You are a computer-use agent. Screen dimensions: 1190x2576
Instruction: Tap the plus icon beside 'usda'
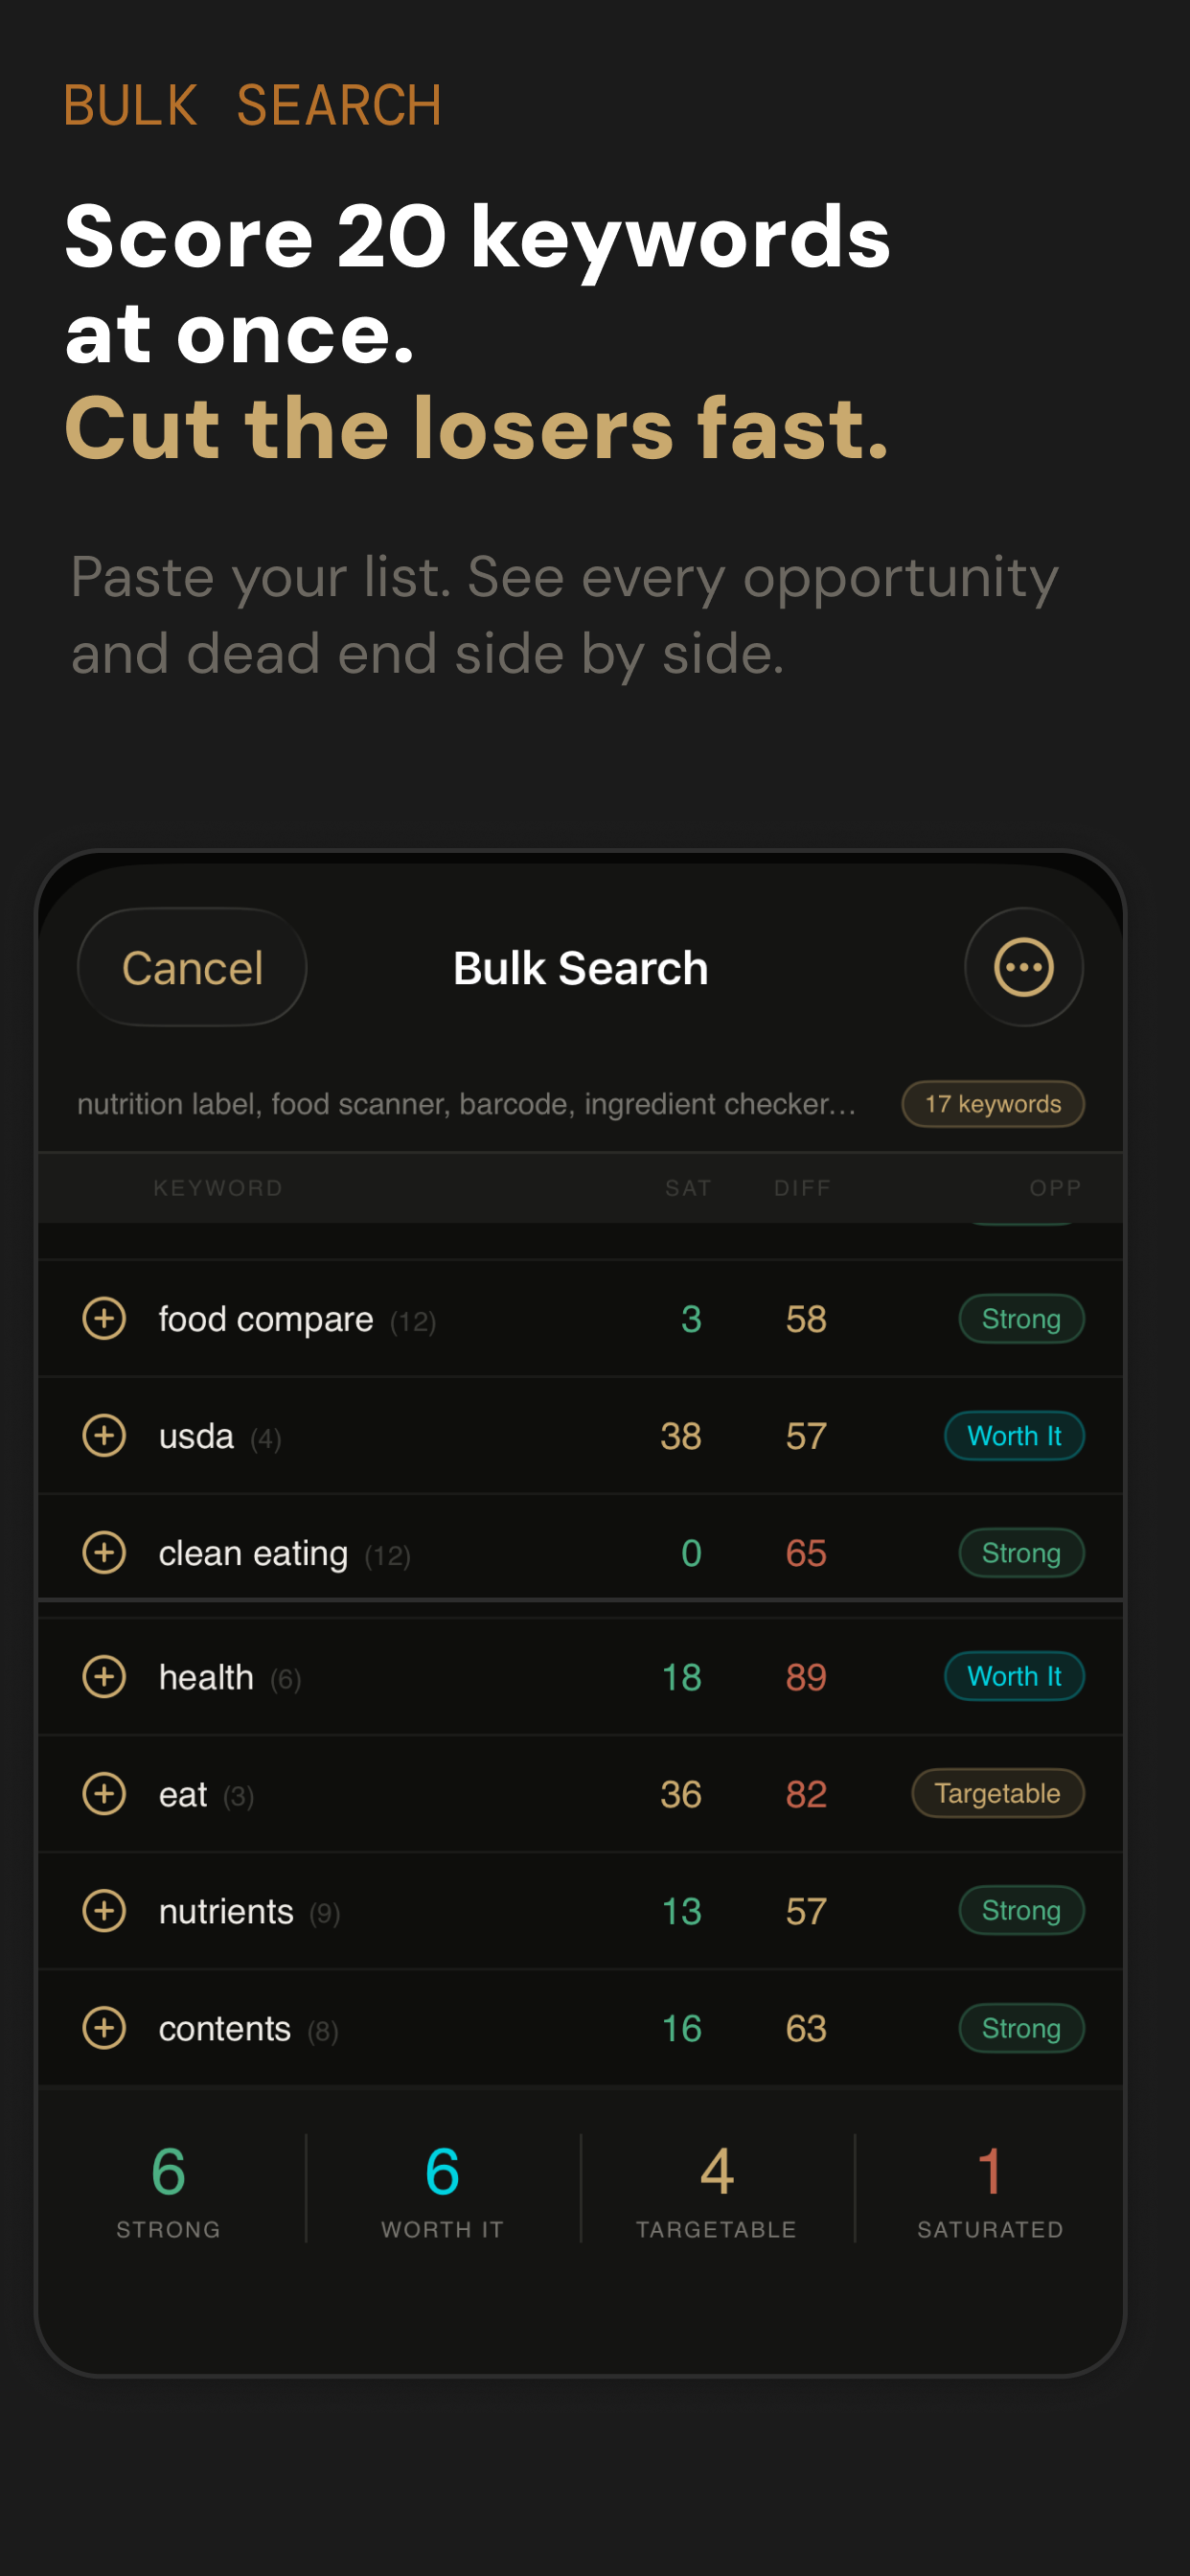[x=104, y=1435]
